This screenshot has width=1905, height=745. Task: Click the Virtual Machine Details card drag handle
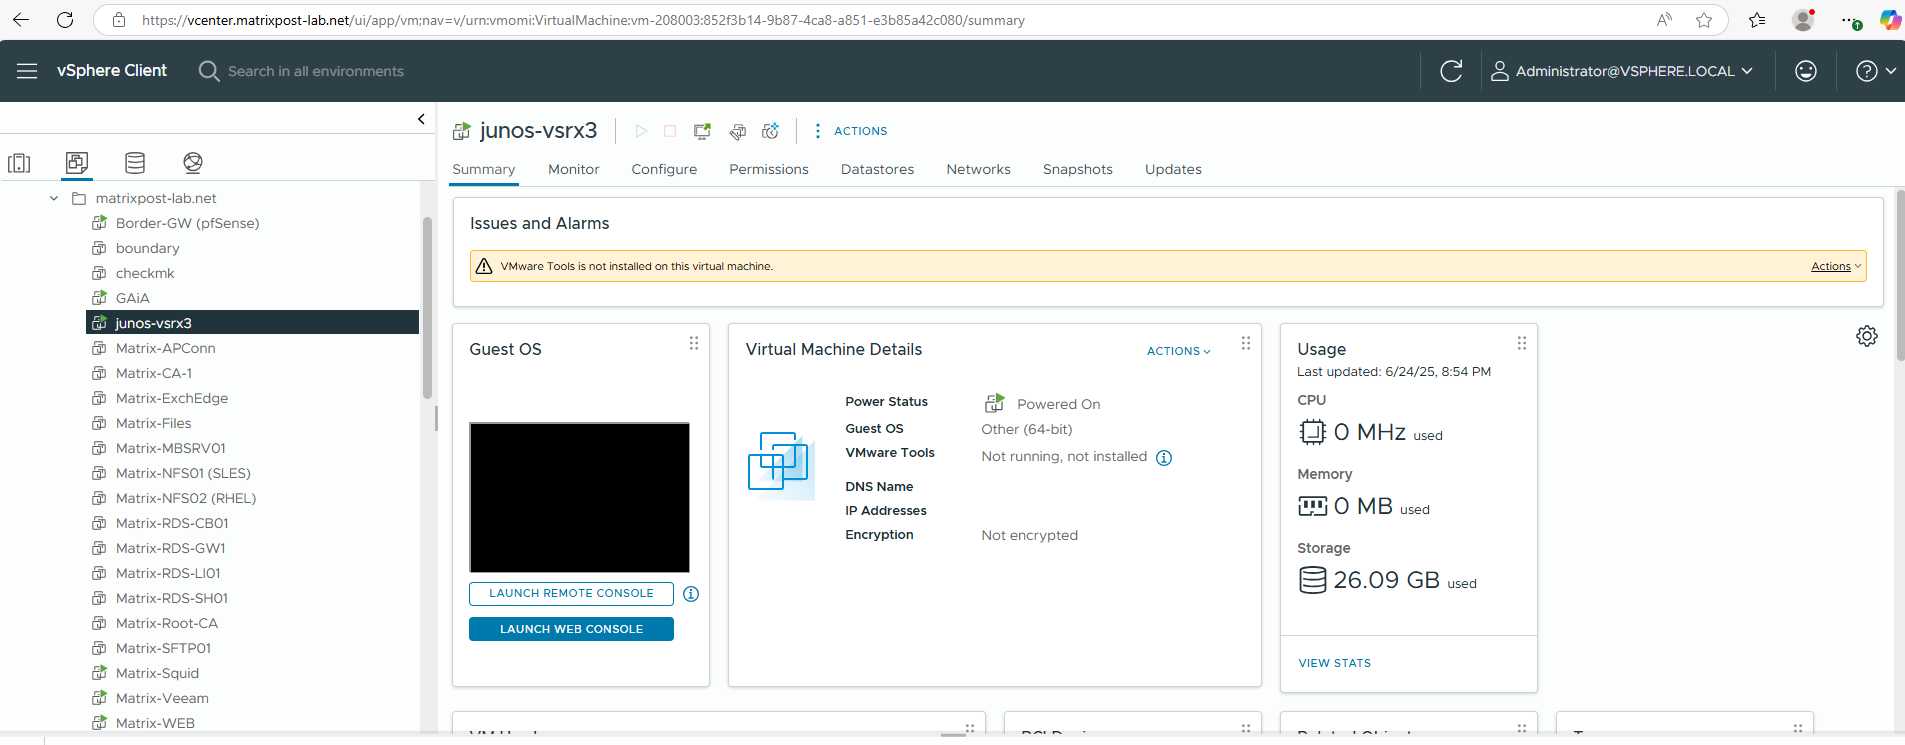(1246, 343)
